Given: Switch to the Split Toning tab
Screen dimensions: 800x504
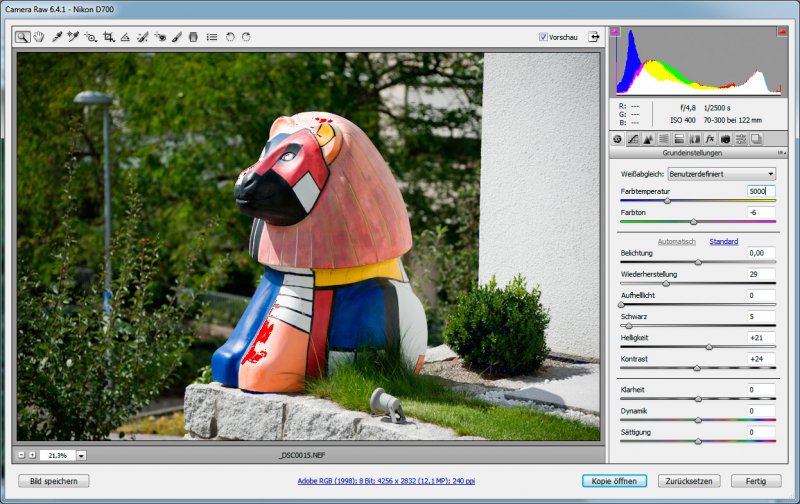Looking at the screenshot, I should (x=679, y=139).
